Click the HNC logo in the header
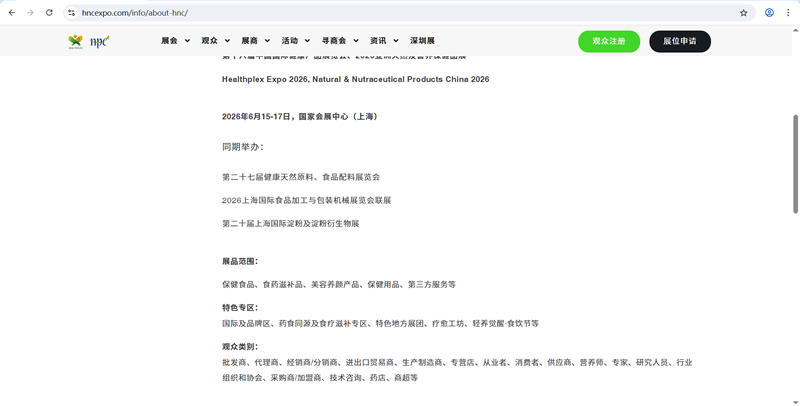This screenshot has width=800, height=406. tap(100, 41)
